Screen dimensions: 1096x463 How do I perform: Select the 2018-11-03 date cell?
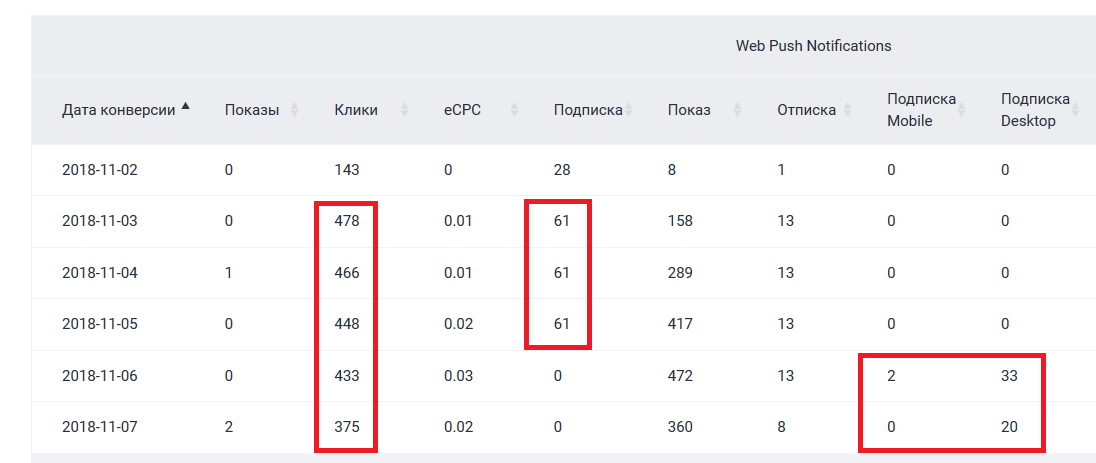99,221
